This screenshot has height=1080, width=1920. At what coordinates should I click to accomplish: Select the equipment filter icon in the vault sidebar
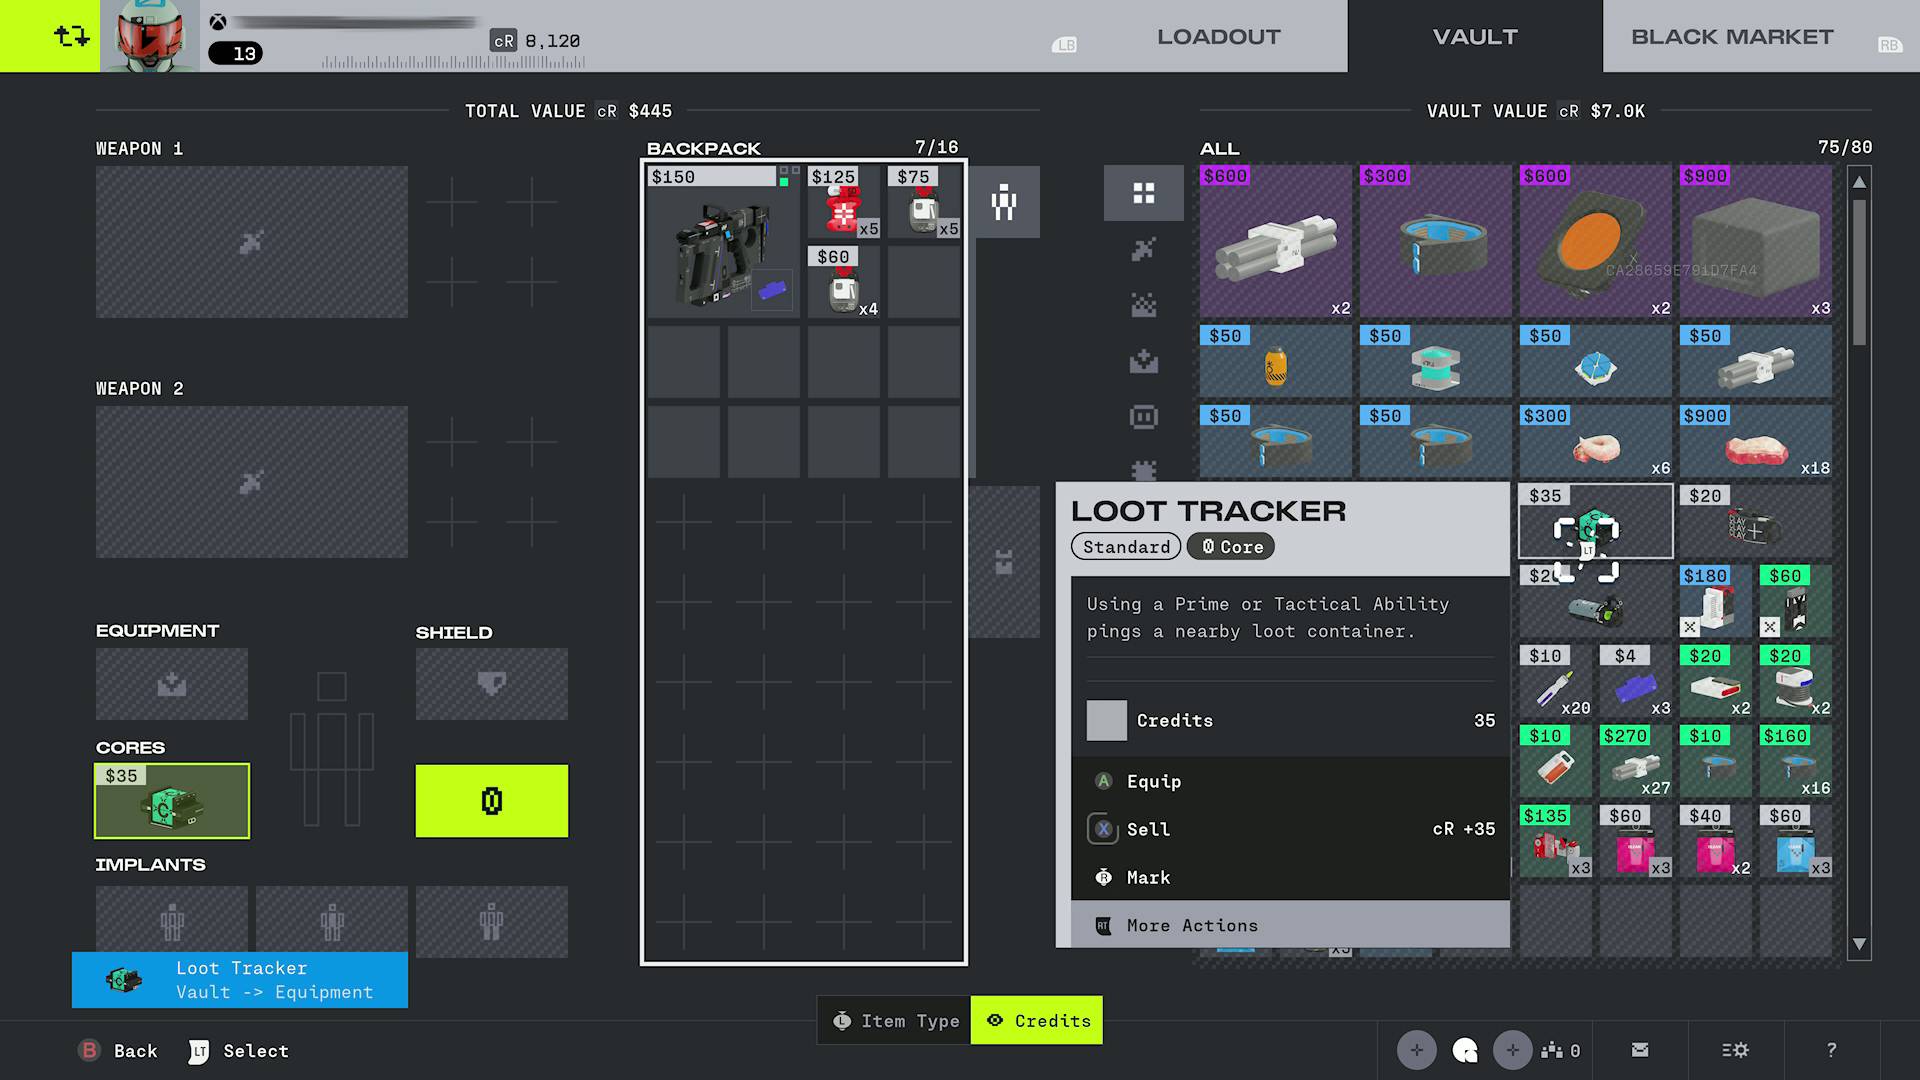coord(1144,361)
